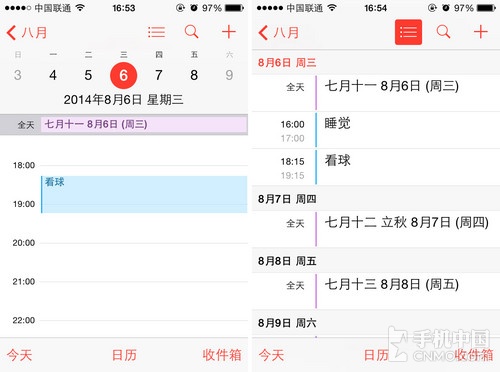Open 日历 in left screen toolbar
The image size is (500, 372).
pyautogui.click(x=124, y=355)
